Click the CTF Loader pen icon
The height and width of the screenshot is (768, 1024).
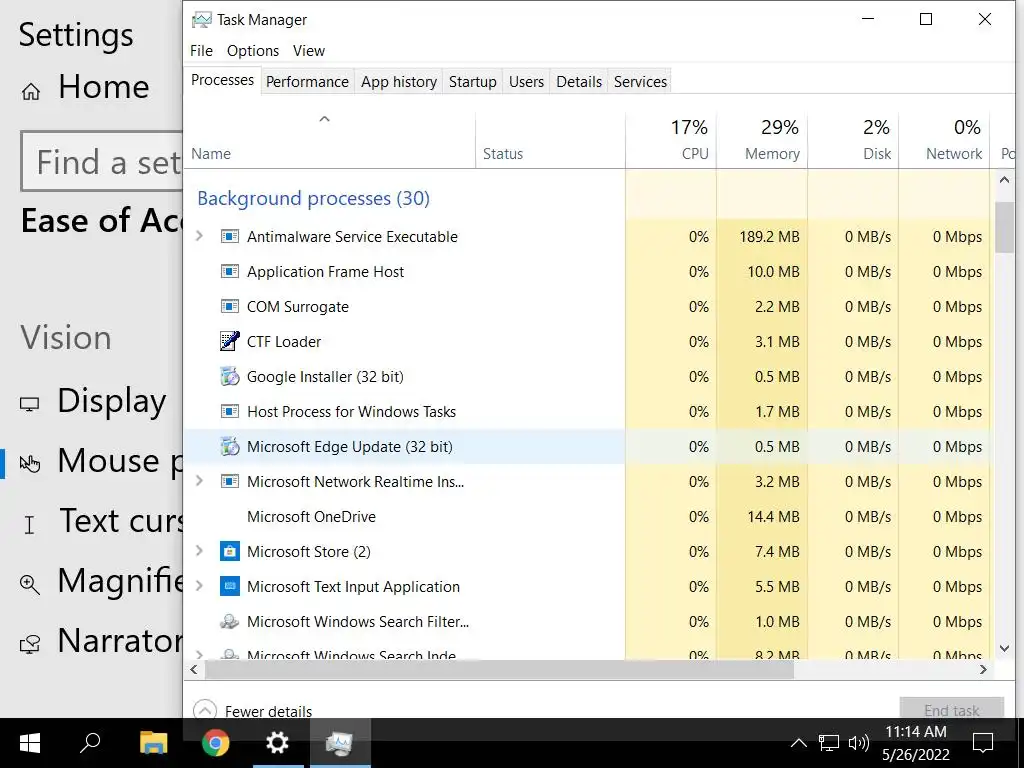[x=229, y=342]
